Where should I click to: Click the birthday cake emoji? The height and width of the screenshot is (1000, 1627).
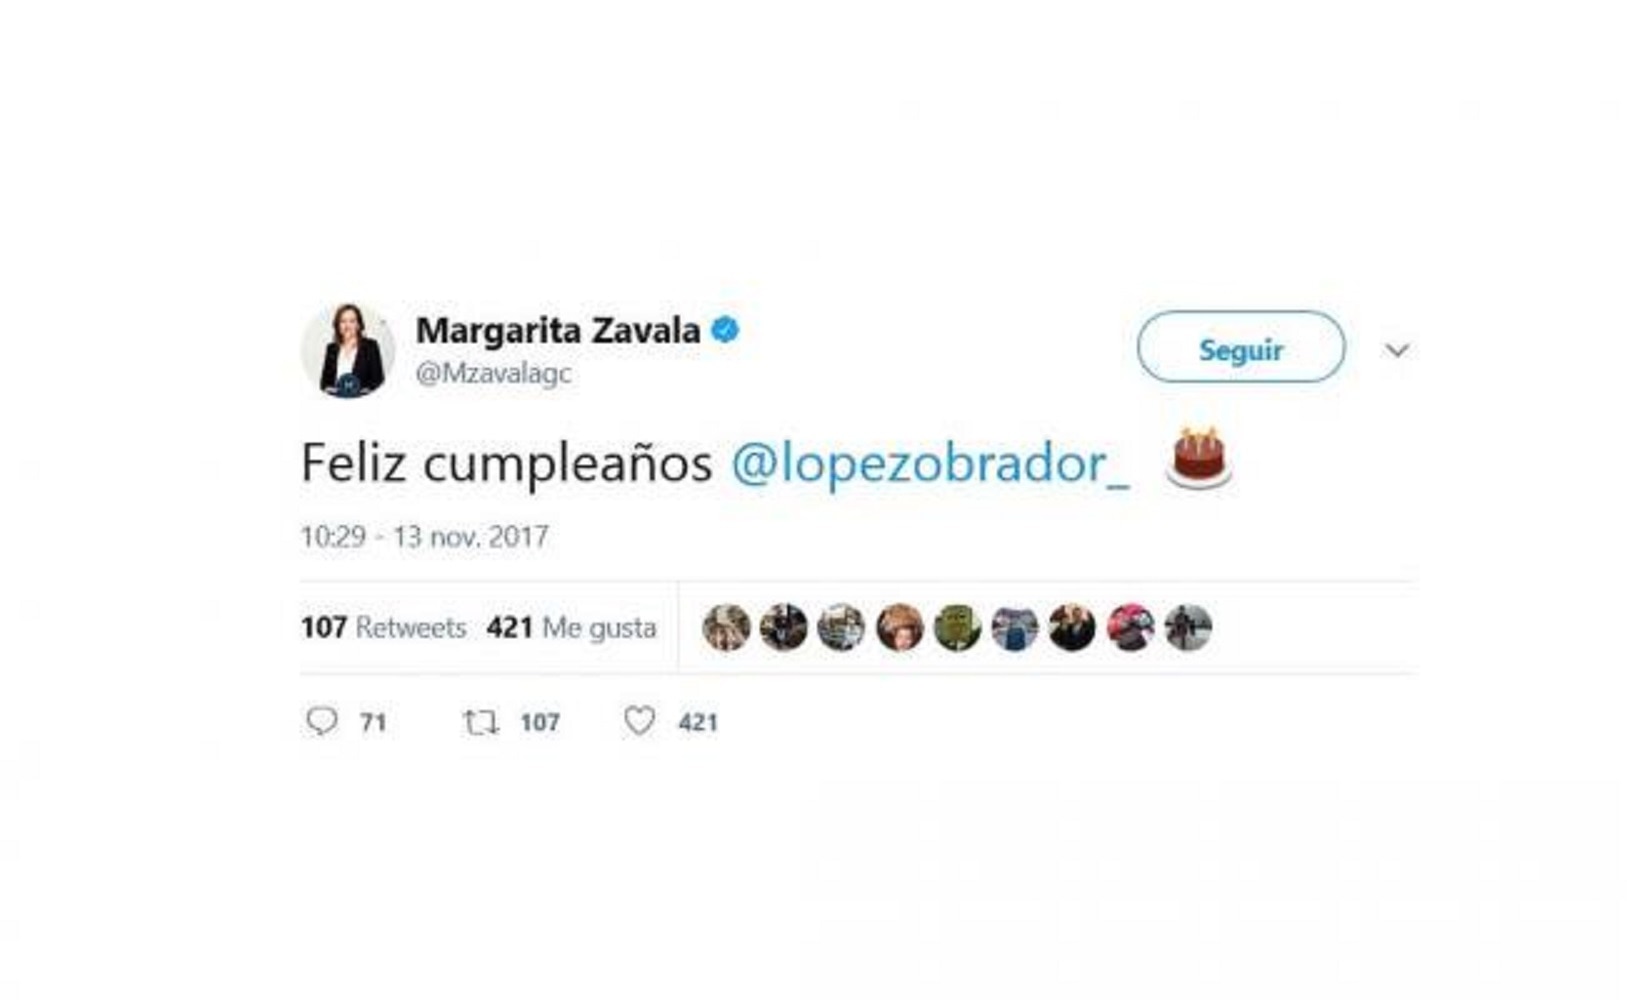[1198, 458]
